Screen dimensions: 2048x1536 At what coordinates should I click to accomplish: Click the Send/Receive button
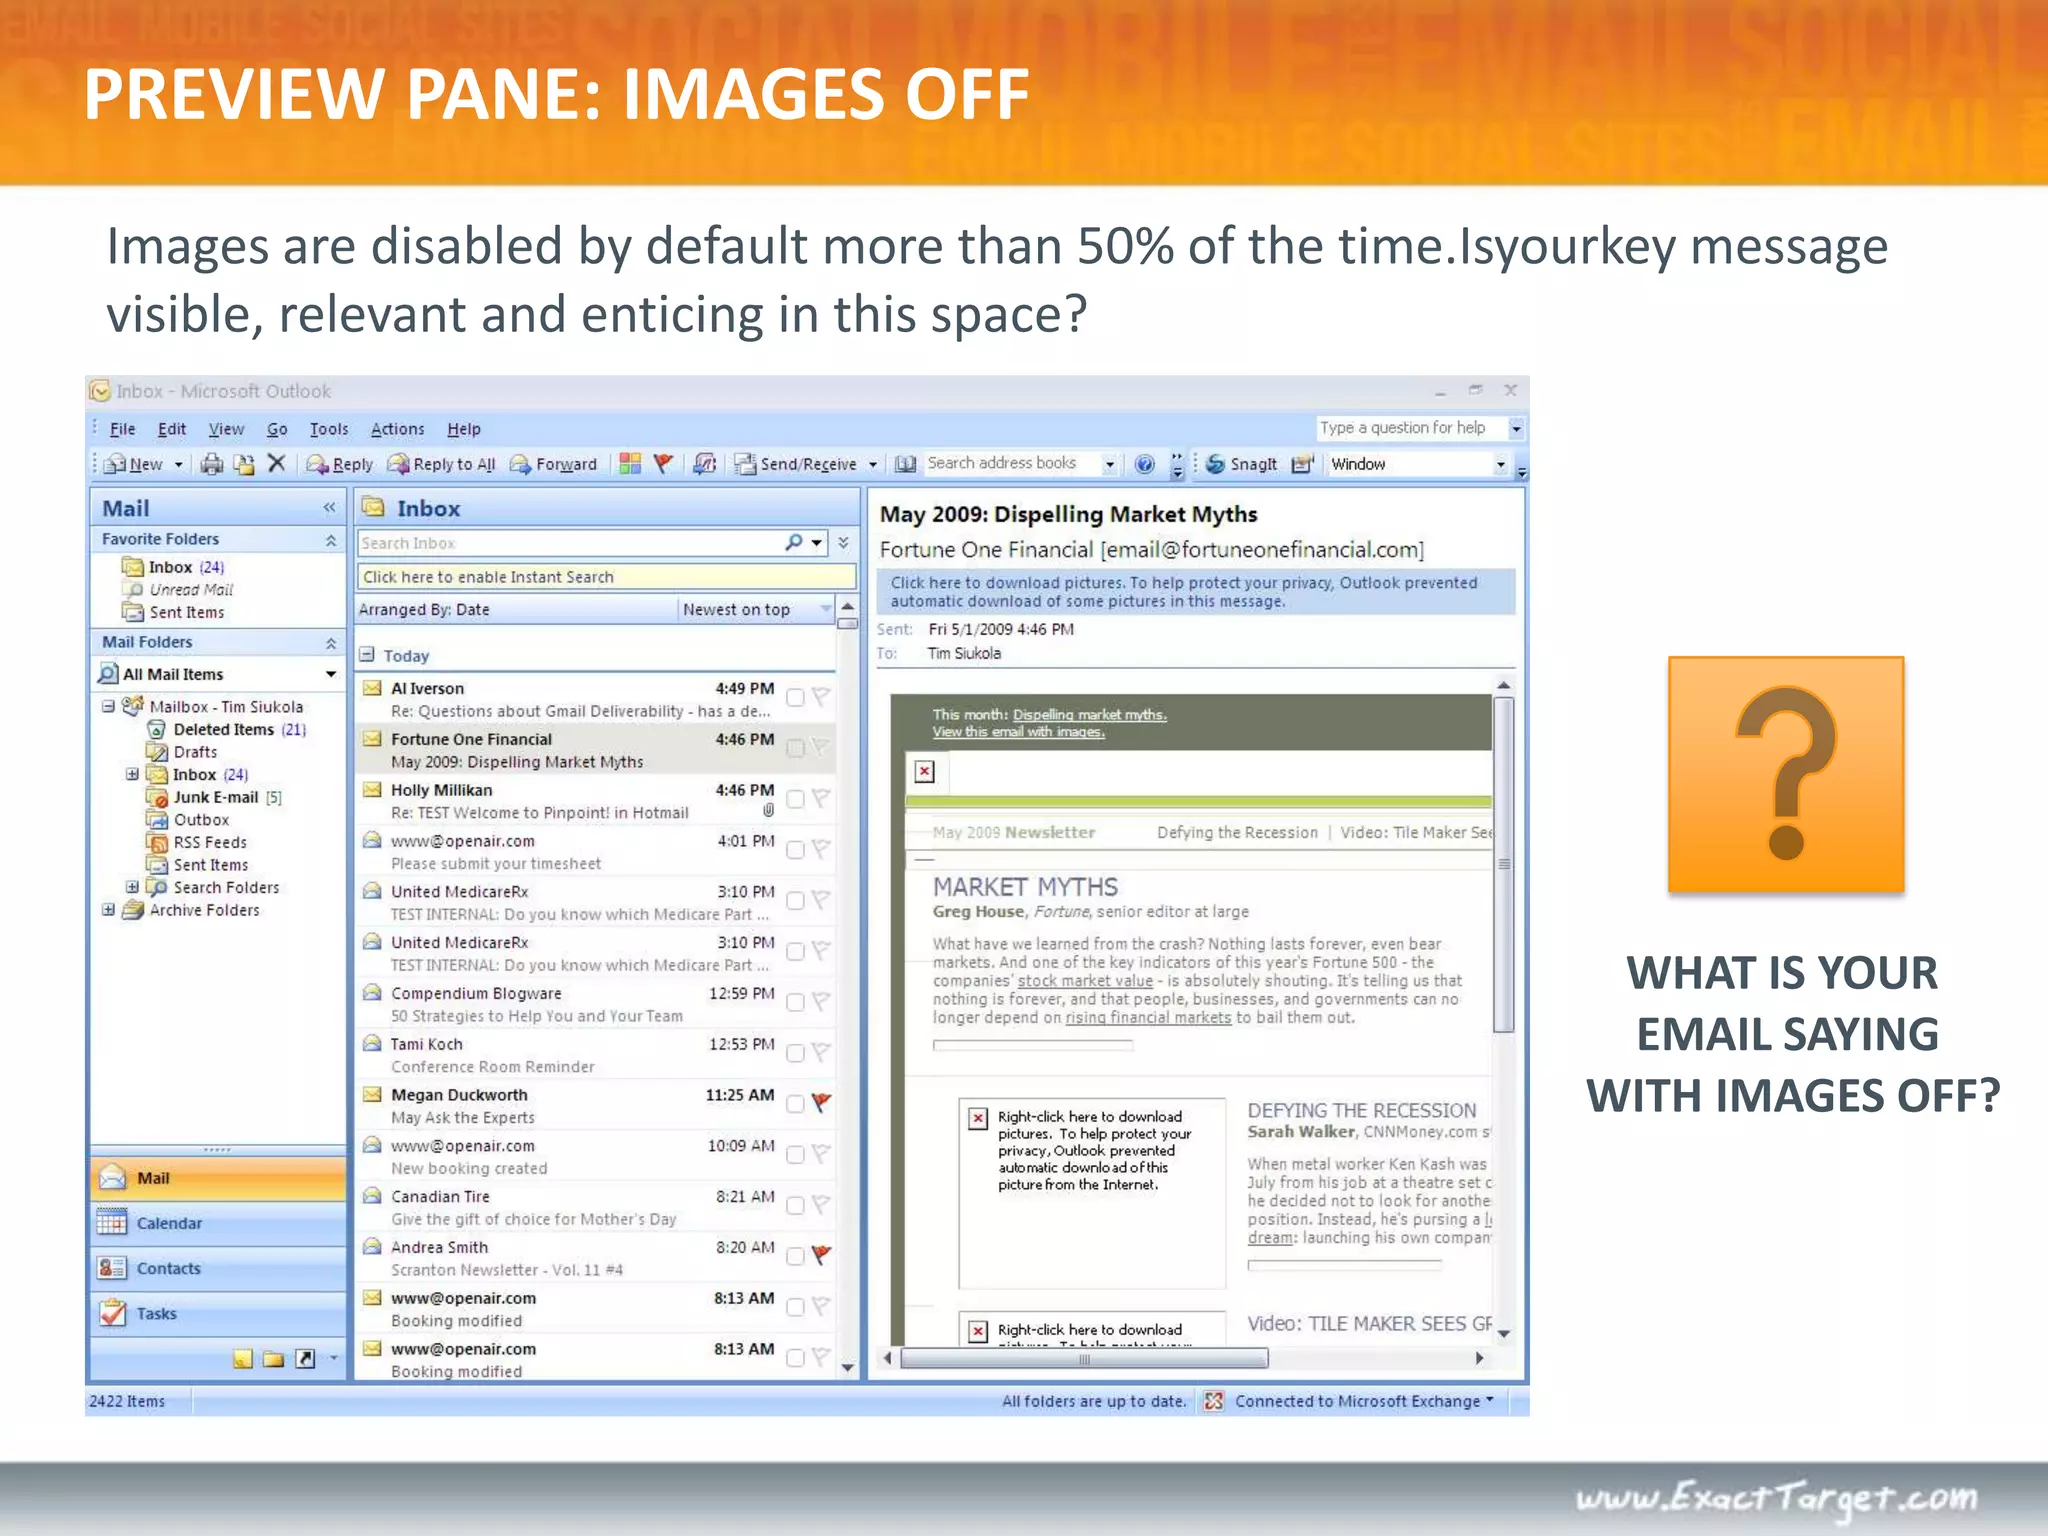[x=797, y=464]
